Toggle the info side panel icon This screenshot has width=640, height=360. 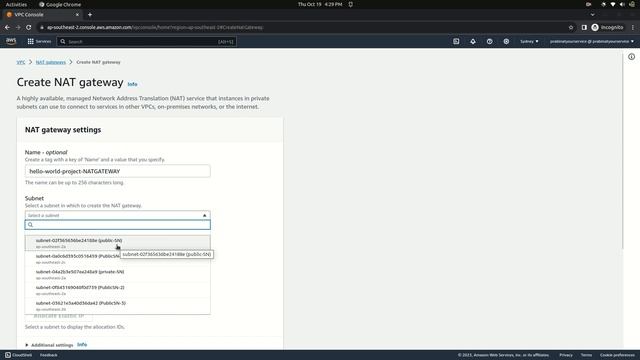[631, 57]
